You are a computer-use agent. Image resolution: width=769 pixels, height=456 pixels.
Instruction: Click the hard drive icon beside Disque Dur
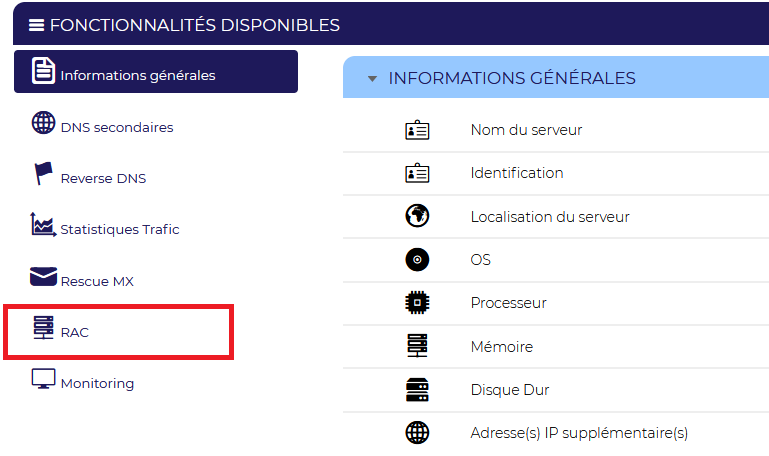point(417,390)
